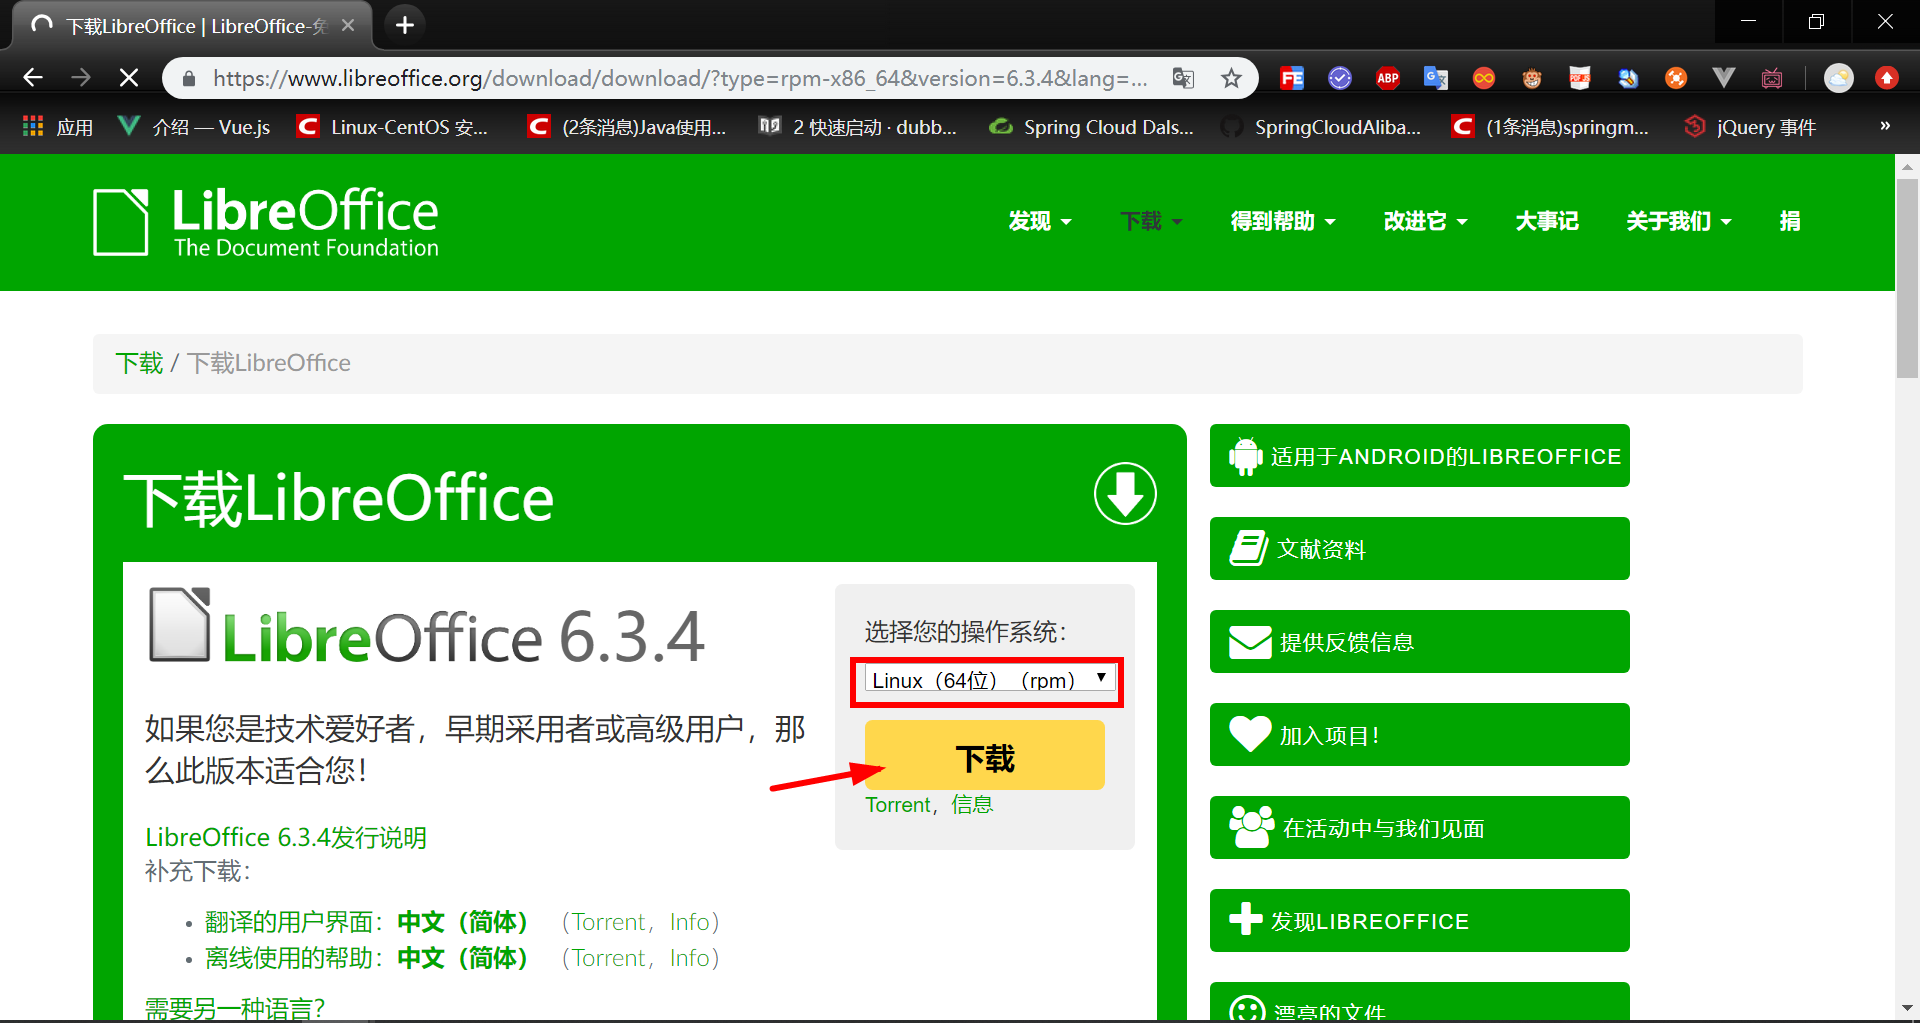Open the jQuery 事件 bookmark
The width and height of the screenshot is (1920, 1023).
[1750, 127]
